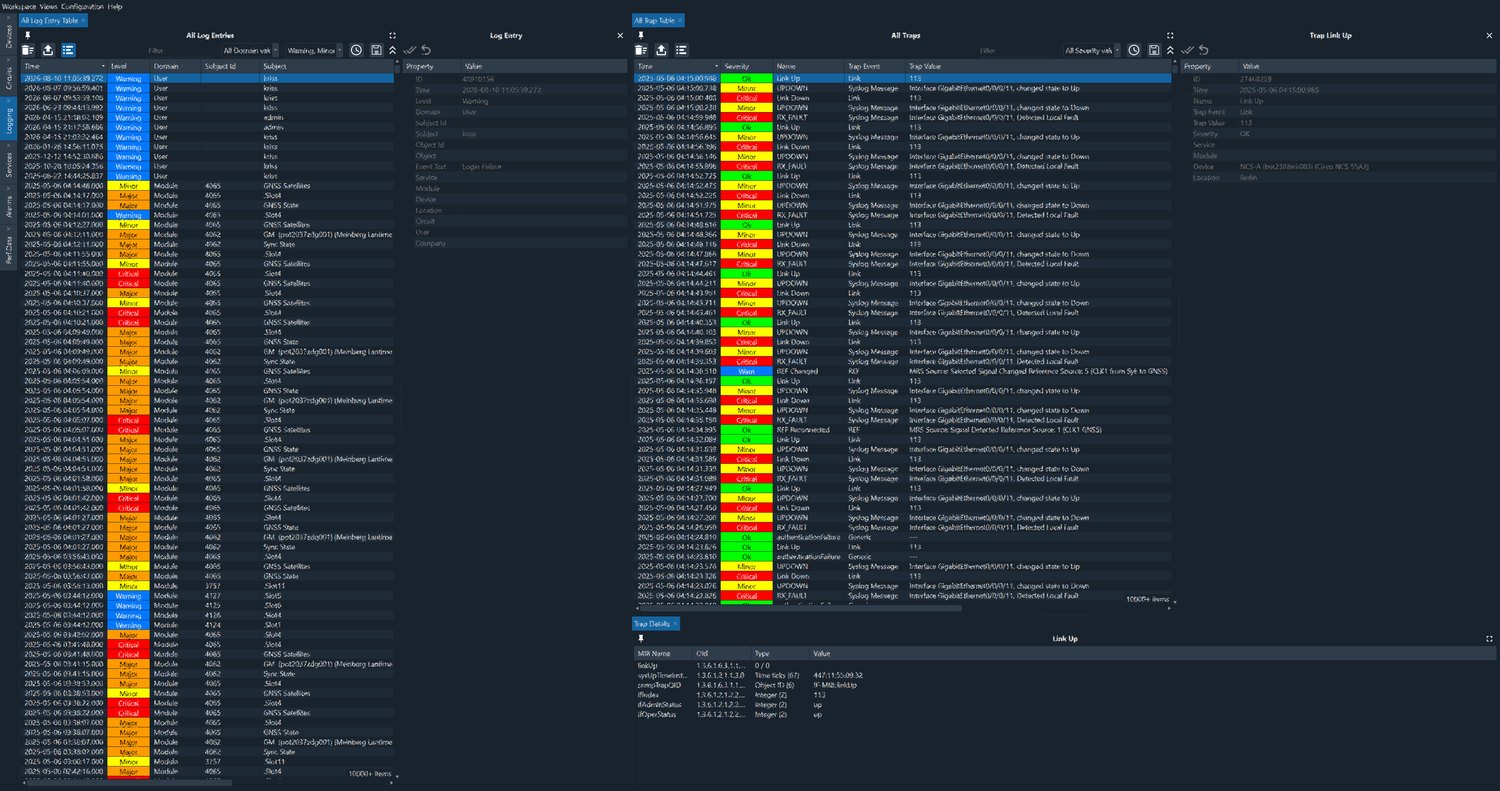Toggle the list view icon in All Traps

coord(682,50)
